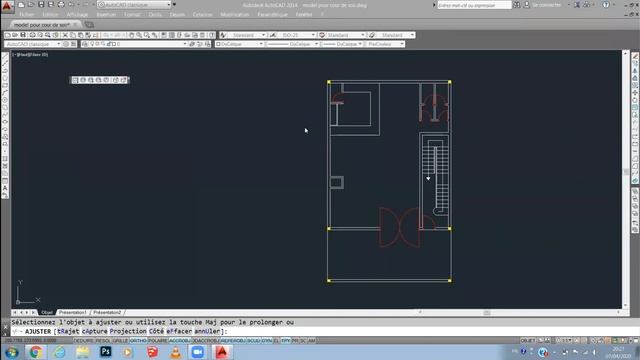The height and width of the screenshot is (360, 640).
Task: Open the Fichier menu
Action: (x=27, y=14)
